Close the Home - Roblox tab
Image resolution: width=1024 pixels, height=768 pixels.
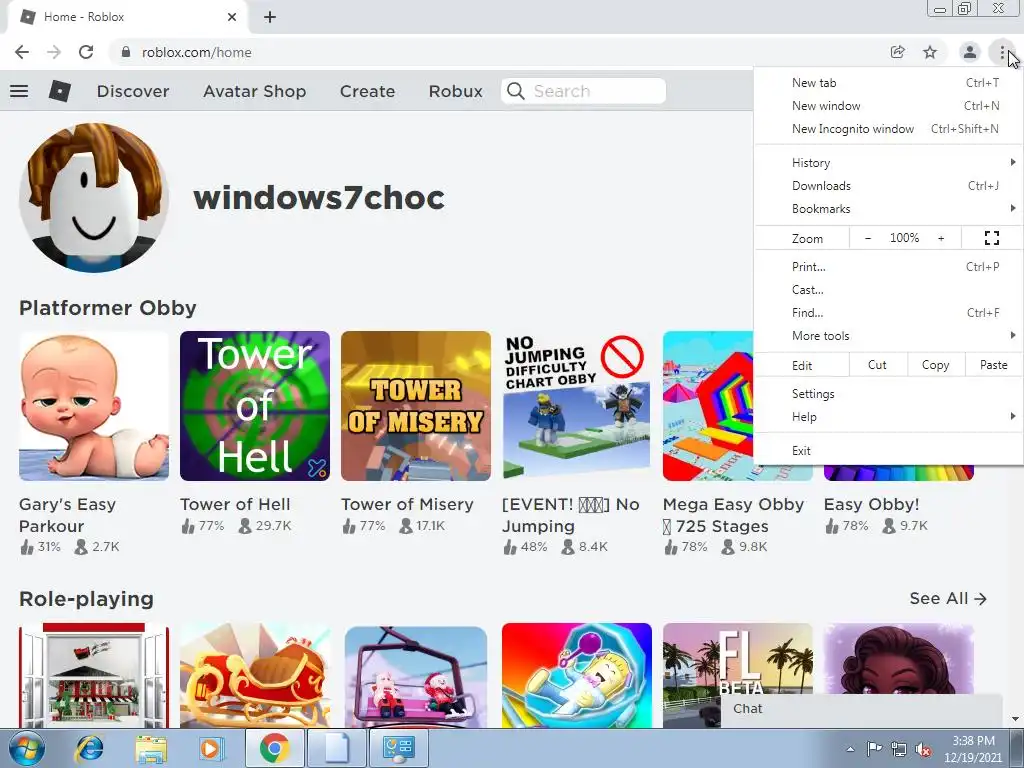click(x=232, y=17)
